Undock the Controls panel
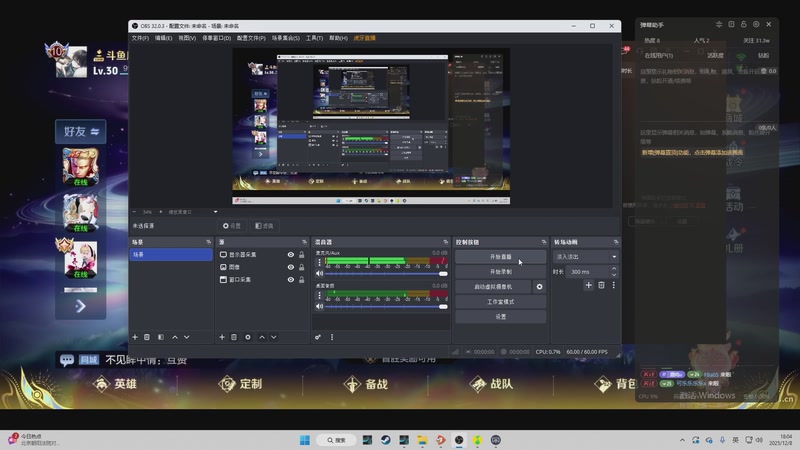 pos(543,242)
